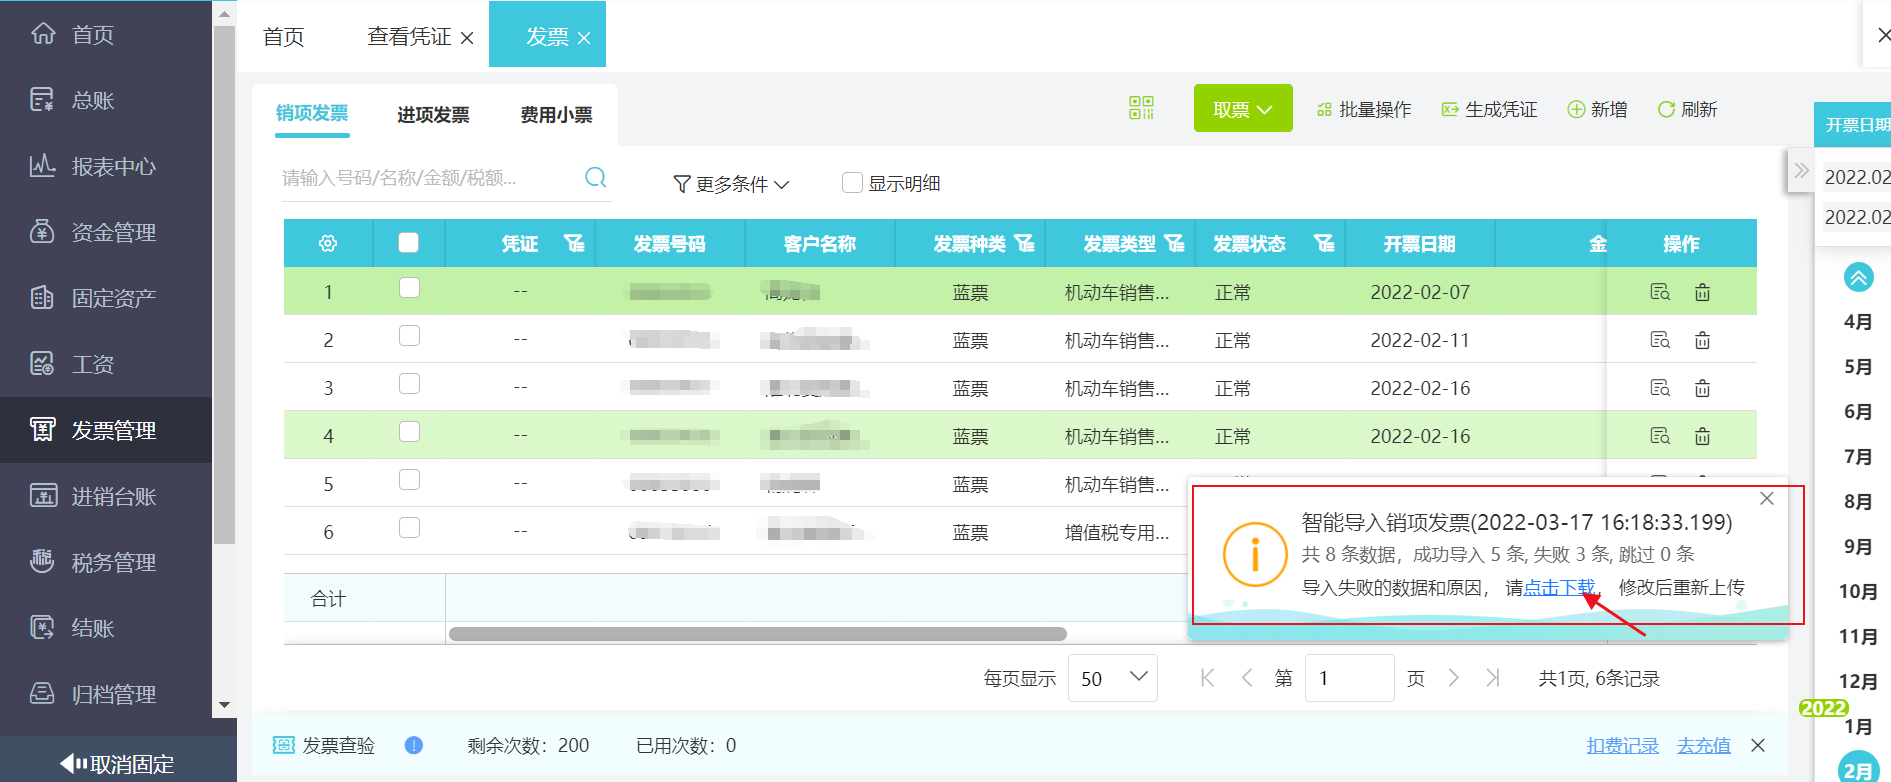Enable the 显示明细 checkbox
The width and height of the screenshot is (1891, 782).
[x=852, y=183]
